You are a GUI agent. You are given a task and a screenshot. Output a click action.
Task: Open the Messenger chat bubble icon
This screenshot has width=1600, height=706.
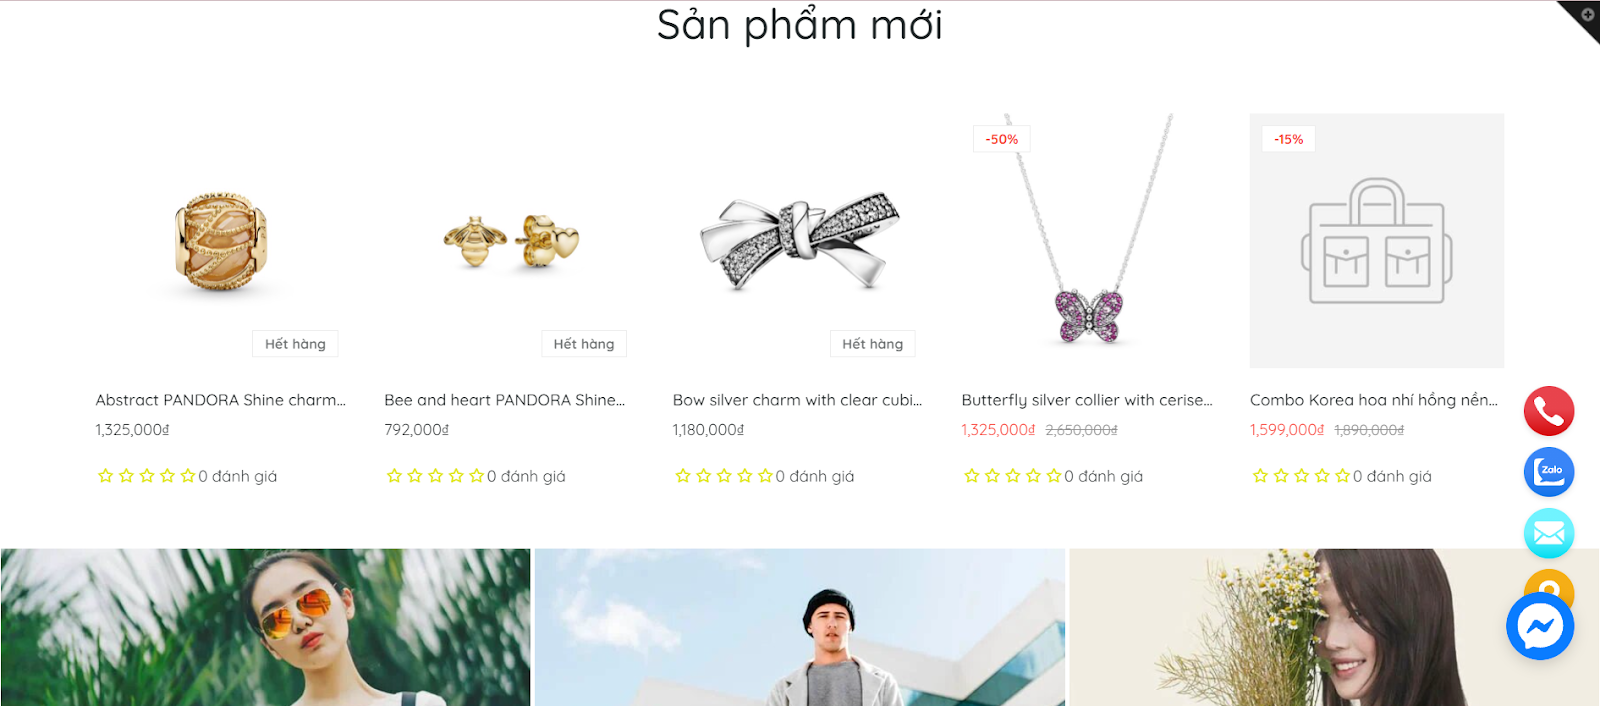(1540, 626)
